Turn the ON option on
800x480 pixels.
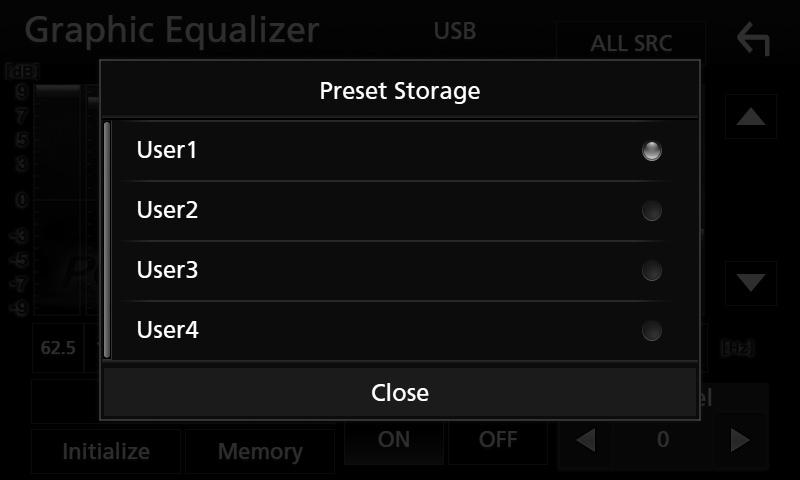tap(394, 440)
